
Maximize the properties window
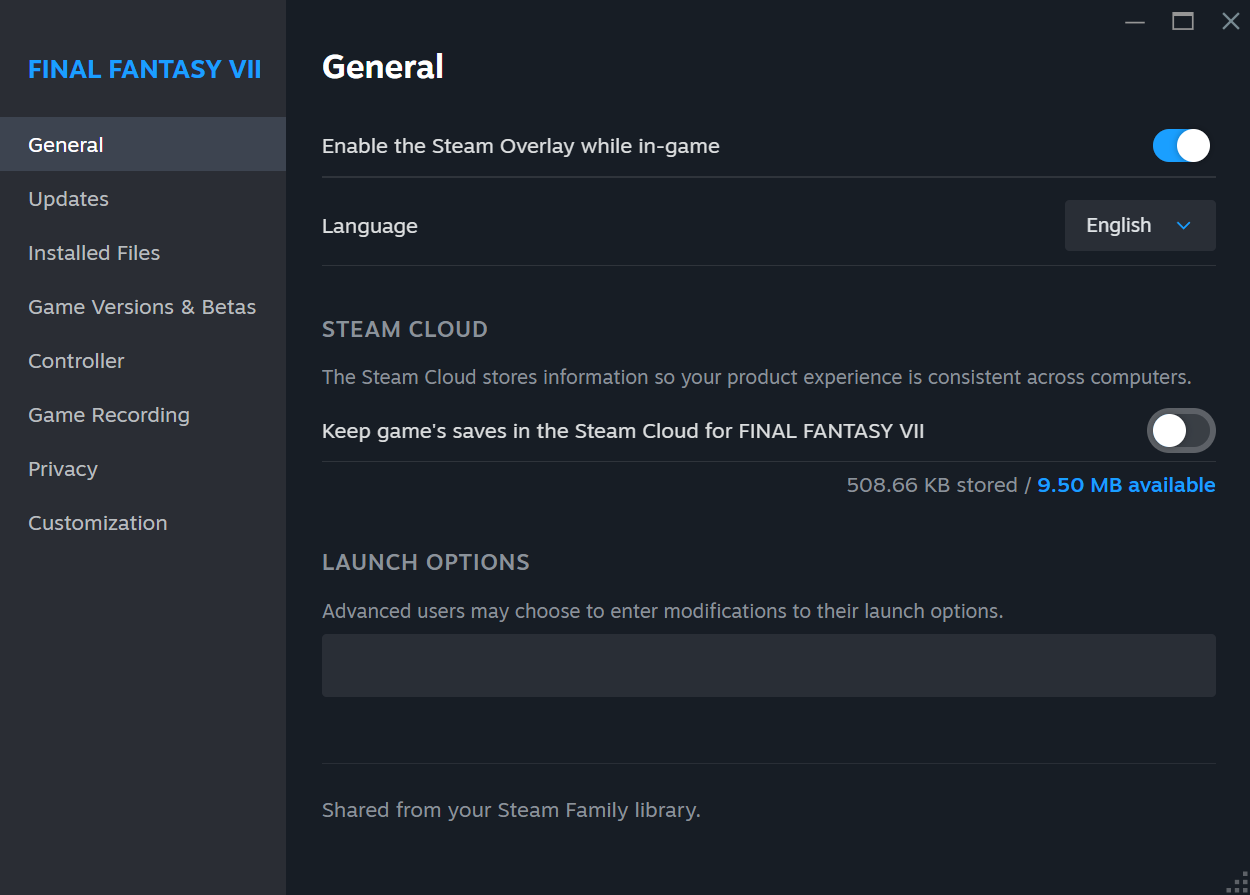tap(1183, 21)
